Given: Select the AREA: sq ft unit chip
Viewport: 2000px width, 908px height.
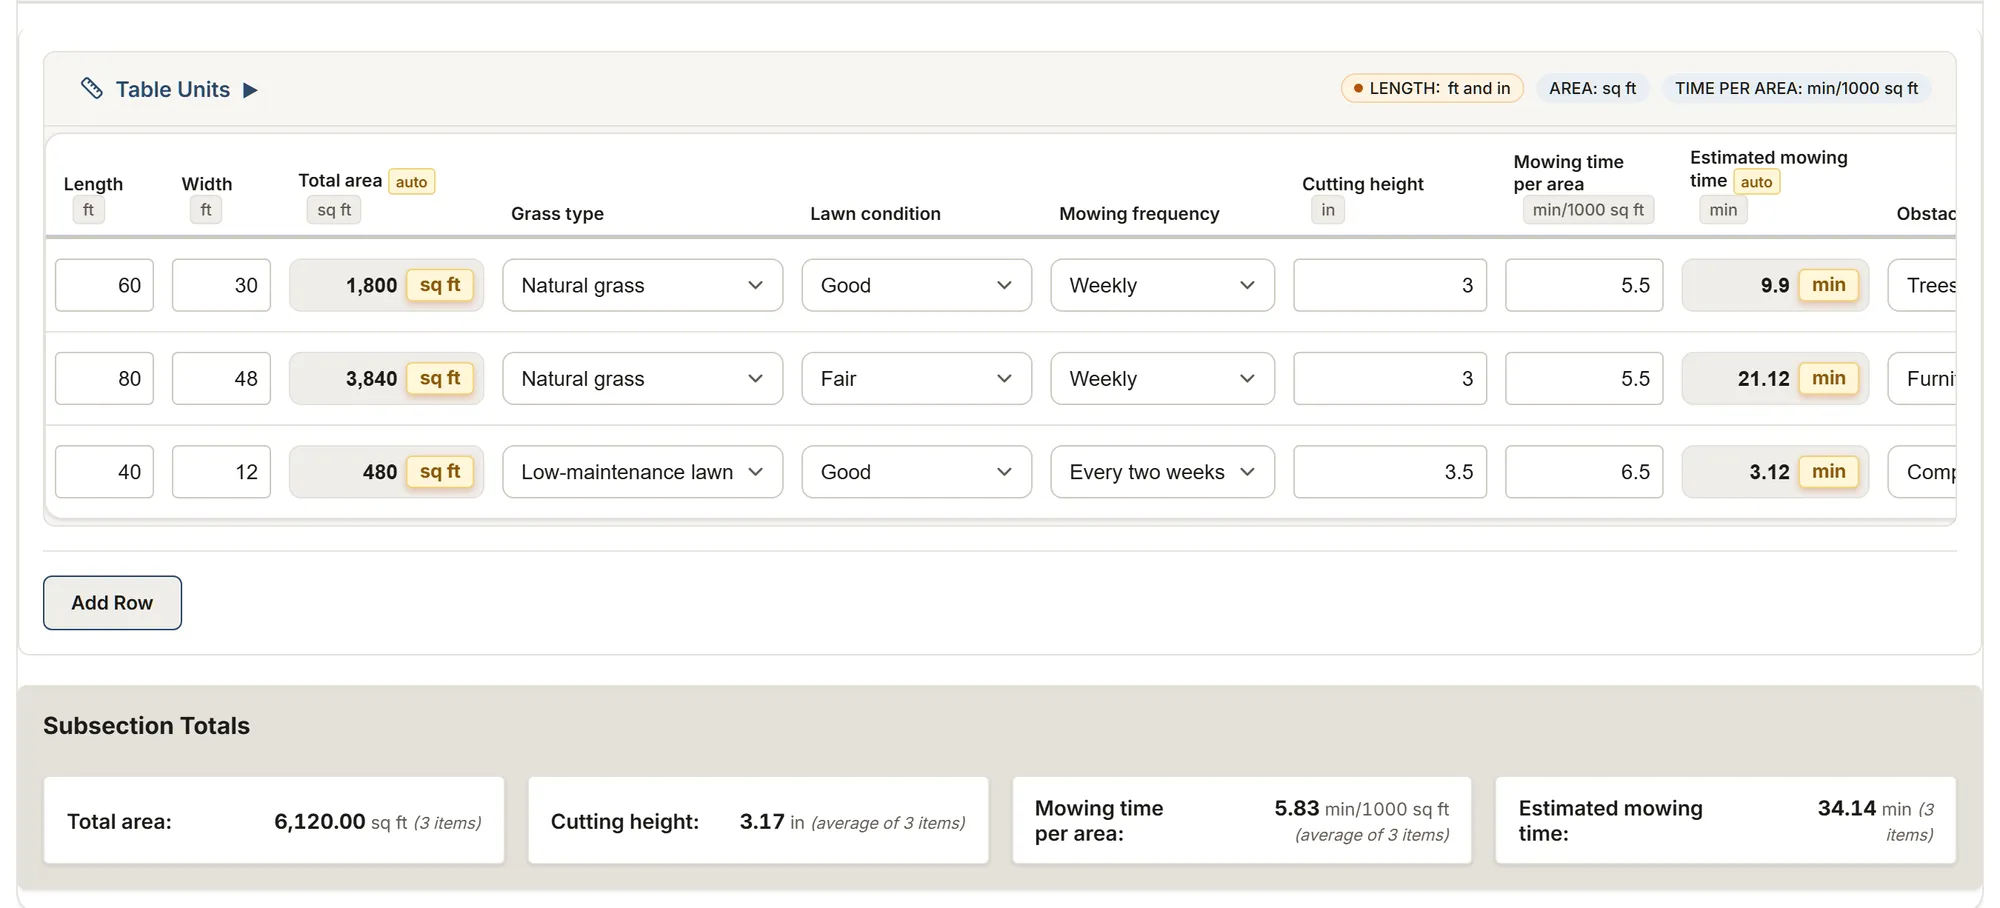Looking at the screenshot, I should tap(1592, 88).
